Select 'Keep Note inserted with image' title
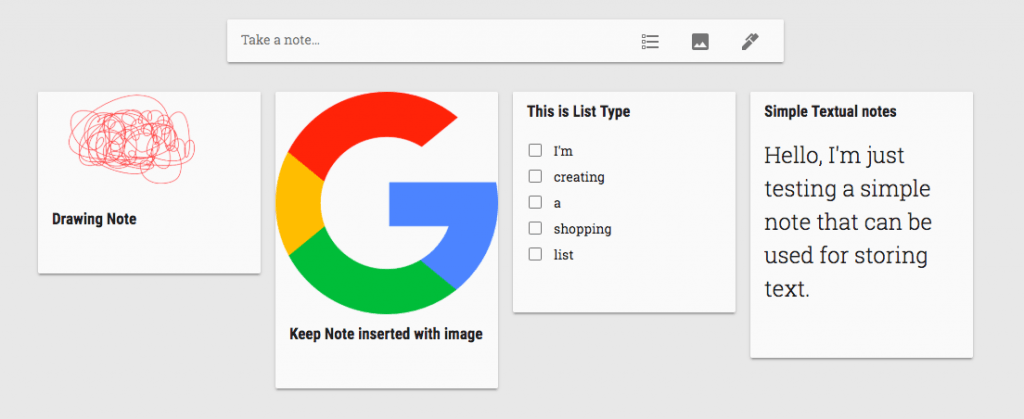 click(x=386, y=334)
